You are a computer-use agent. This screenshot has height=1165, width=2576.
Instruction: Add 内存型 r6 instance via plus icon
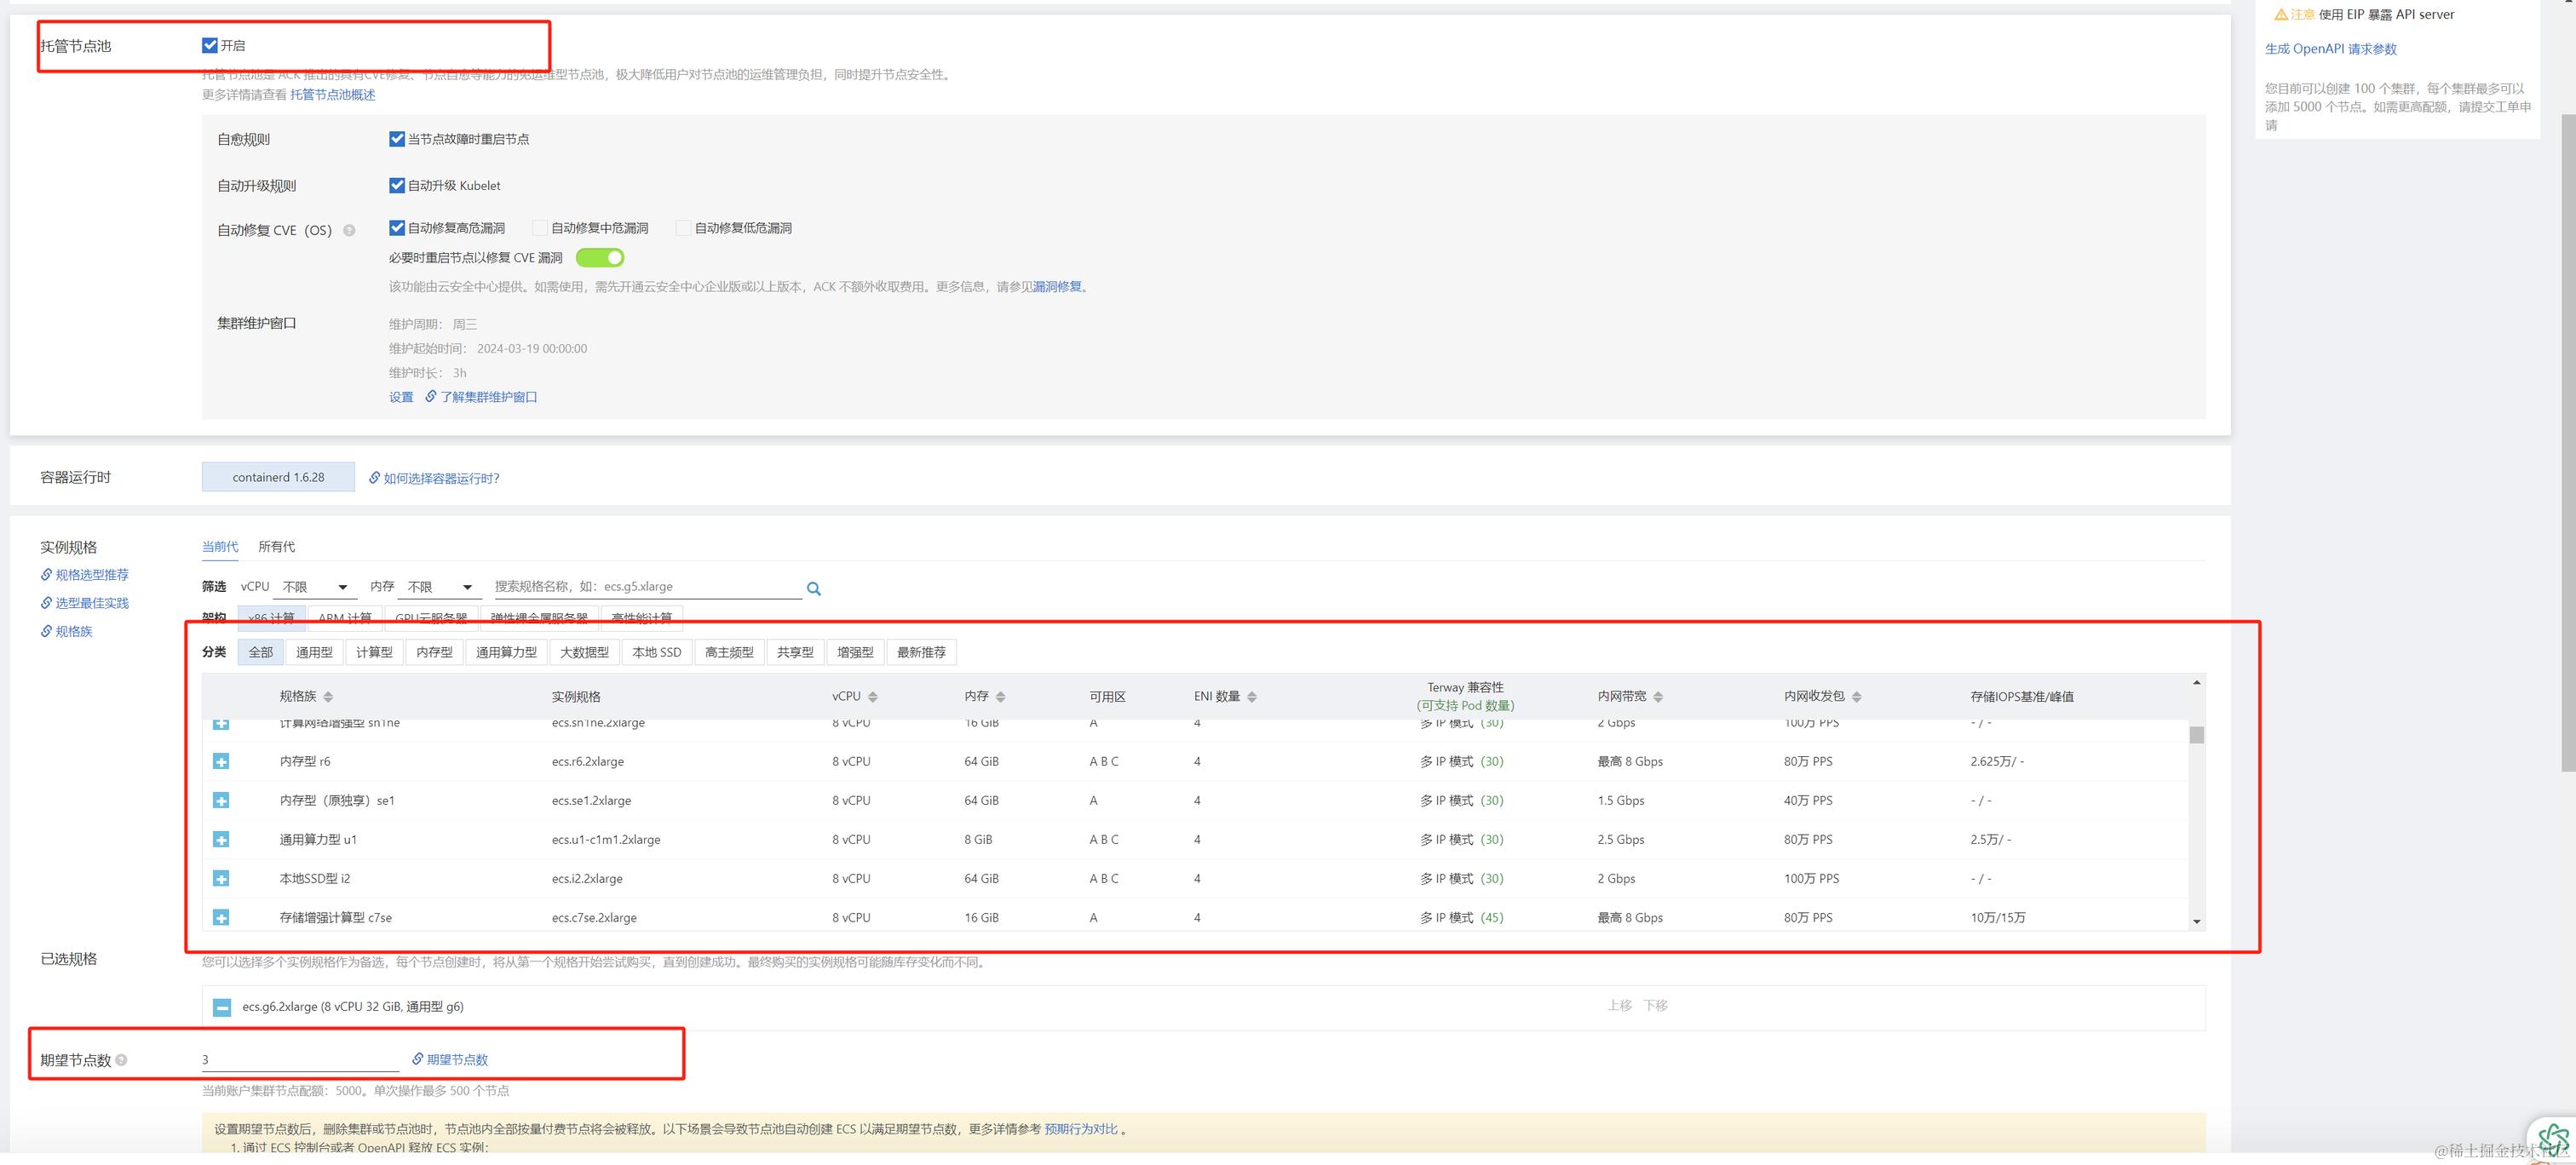point(221,762)
